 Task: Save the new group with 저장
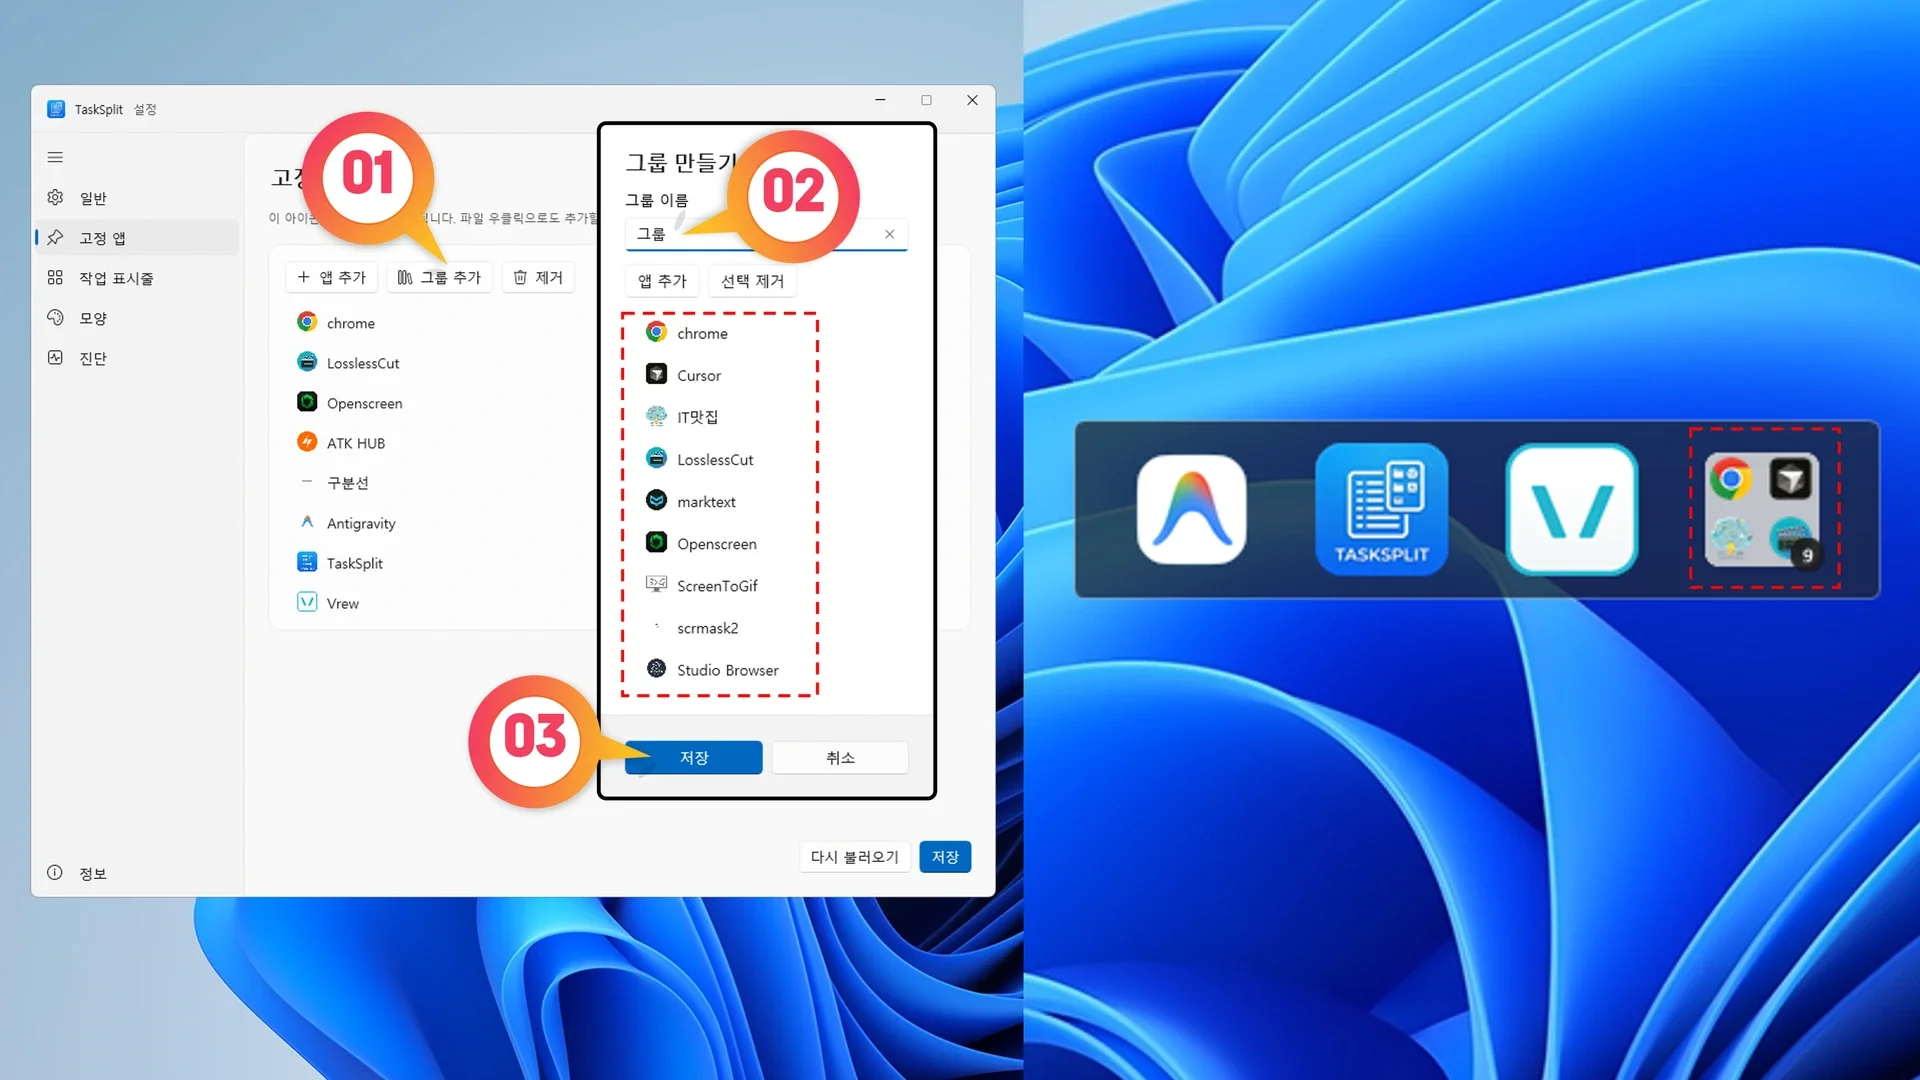click(x=694, y=757)
